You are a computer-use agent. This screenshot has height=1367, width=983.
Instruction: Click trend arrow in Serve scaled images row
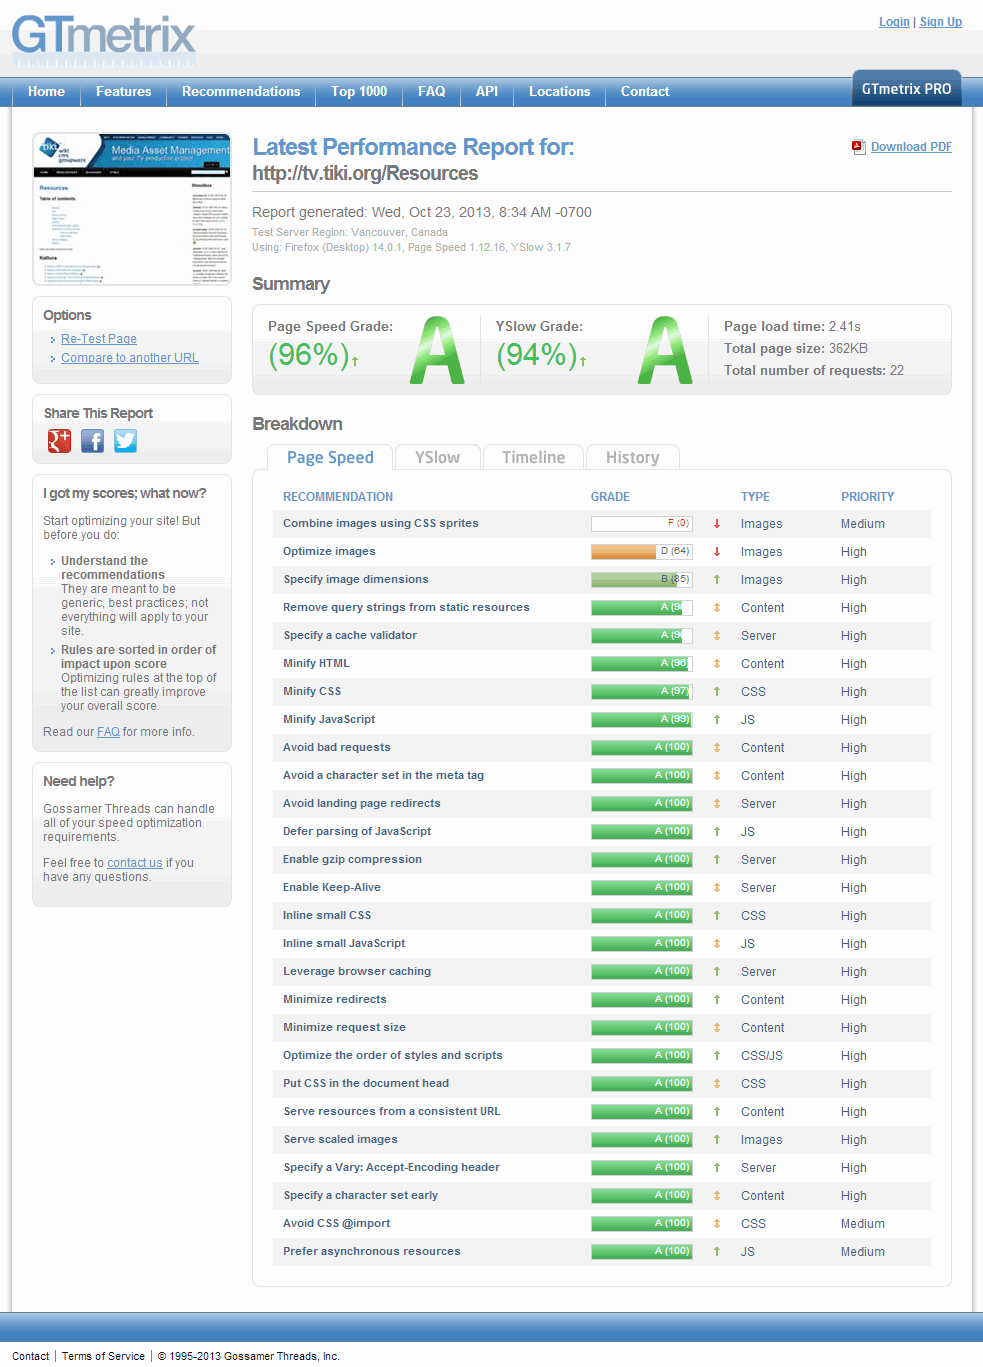click(x=717, y=1140)
